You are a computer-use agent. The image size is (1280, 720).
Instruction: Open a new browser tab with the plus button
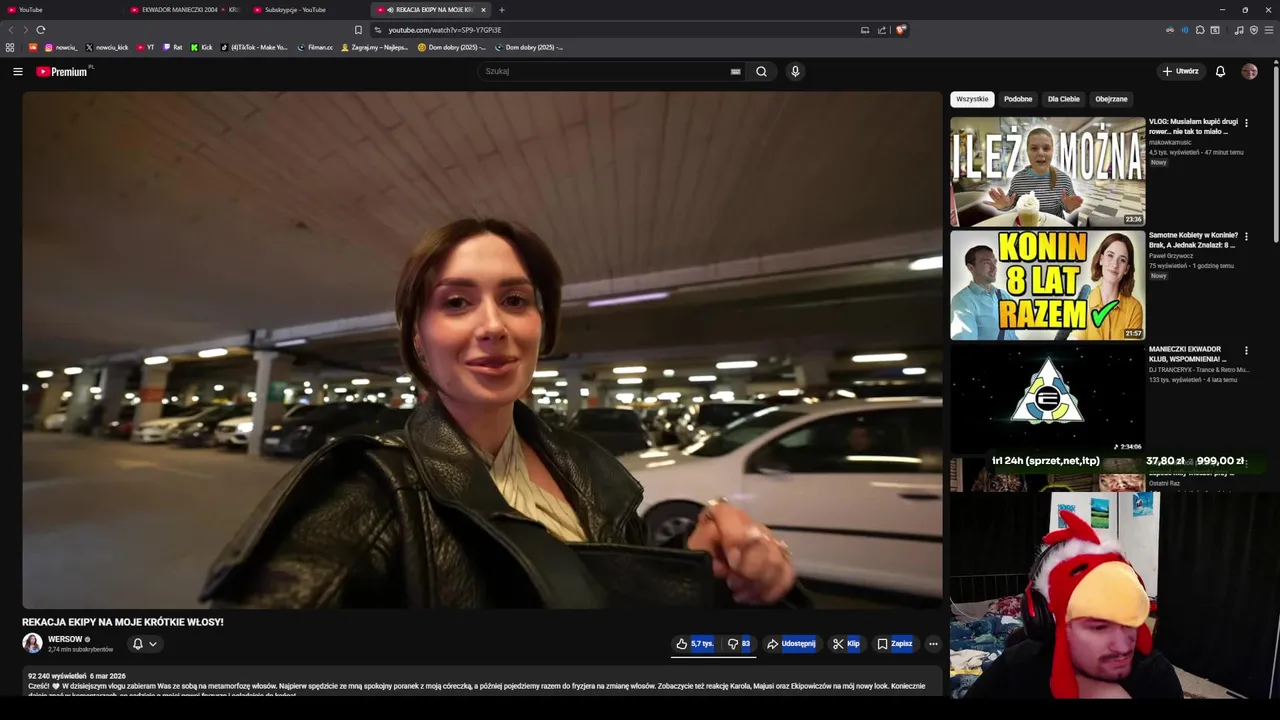(x=502, y=10)
